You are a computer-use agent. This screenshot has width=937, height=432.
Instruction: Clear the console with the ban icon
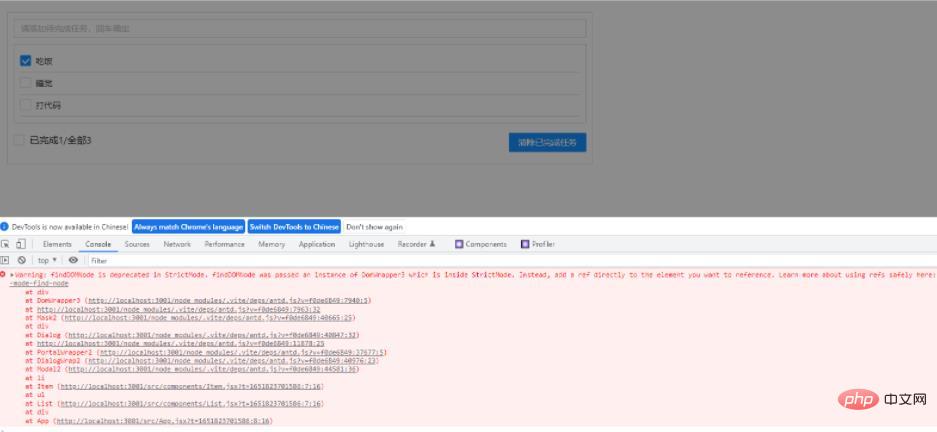pos(22,260)
